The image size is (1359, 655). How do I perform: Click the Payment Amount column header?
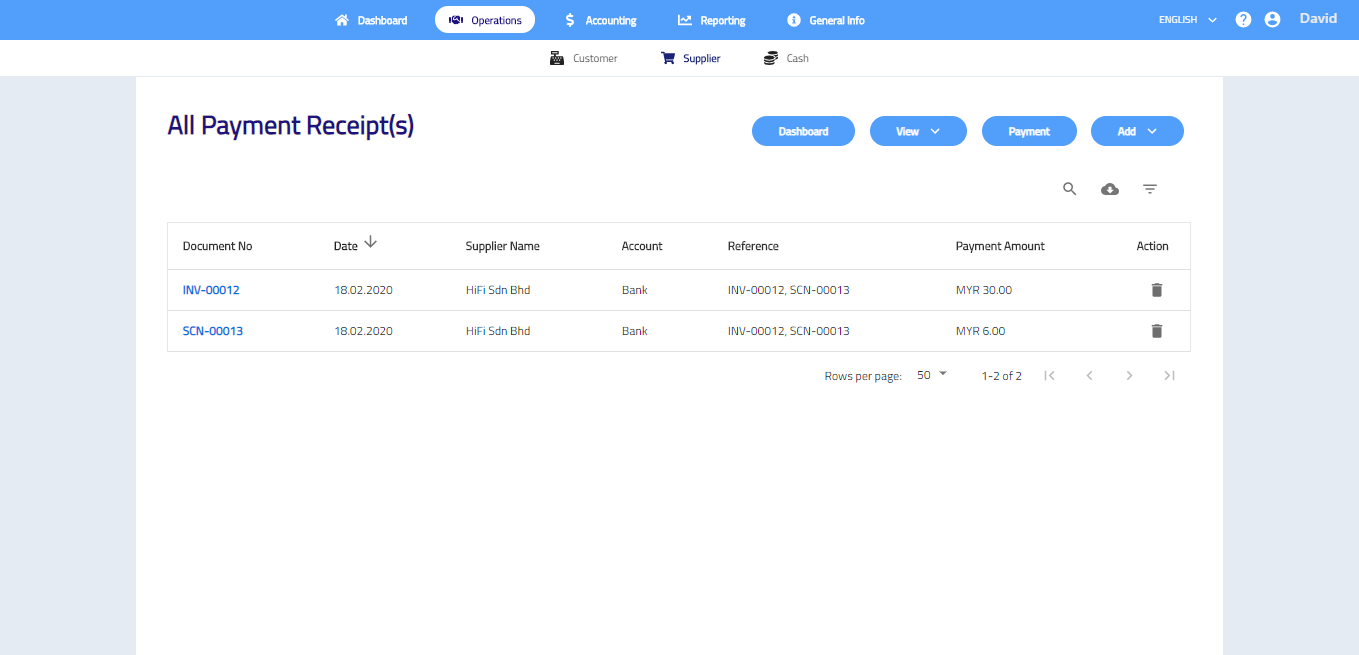[1000, 246]
